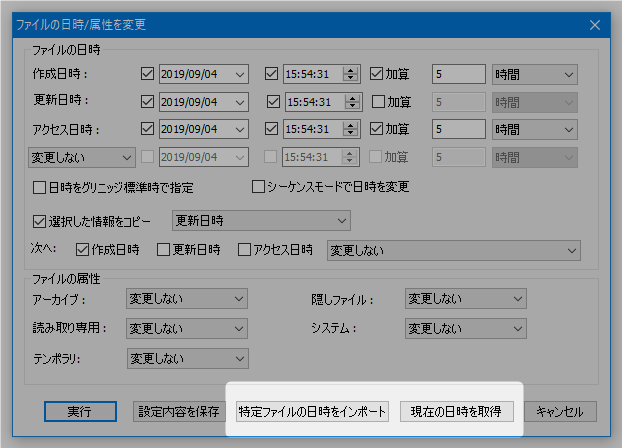Click the 実行 button
Screen dimensions: 622x448
[80, 411]
